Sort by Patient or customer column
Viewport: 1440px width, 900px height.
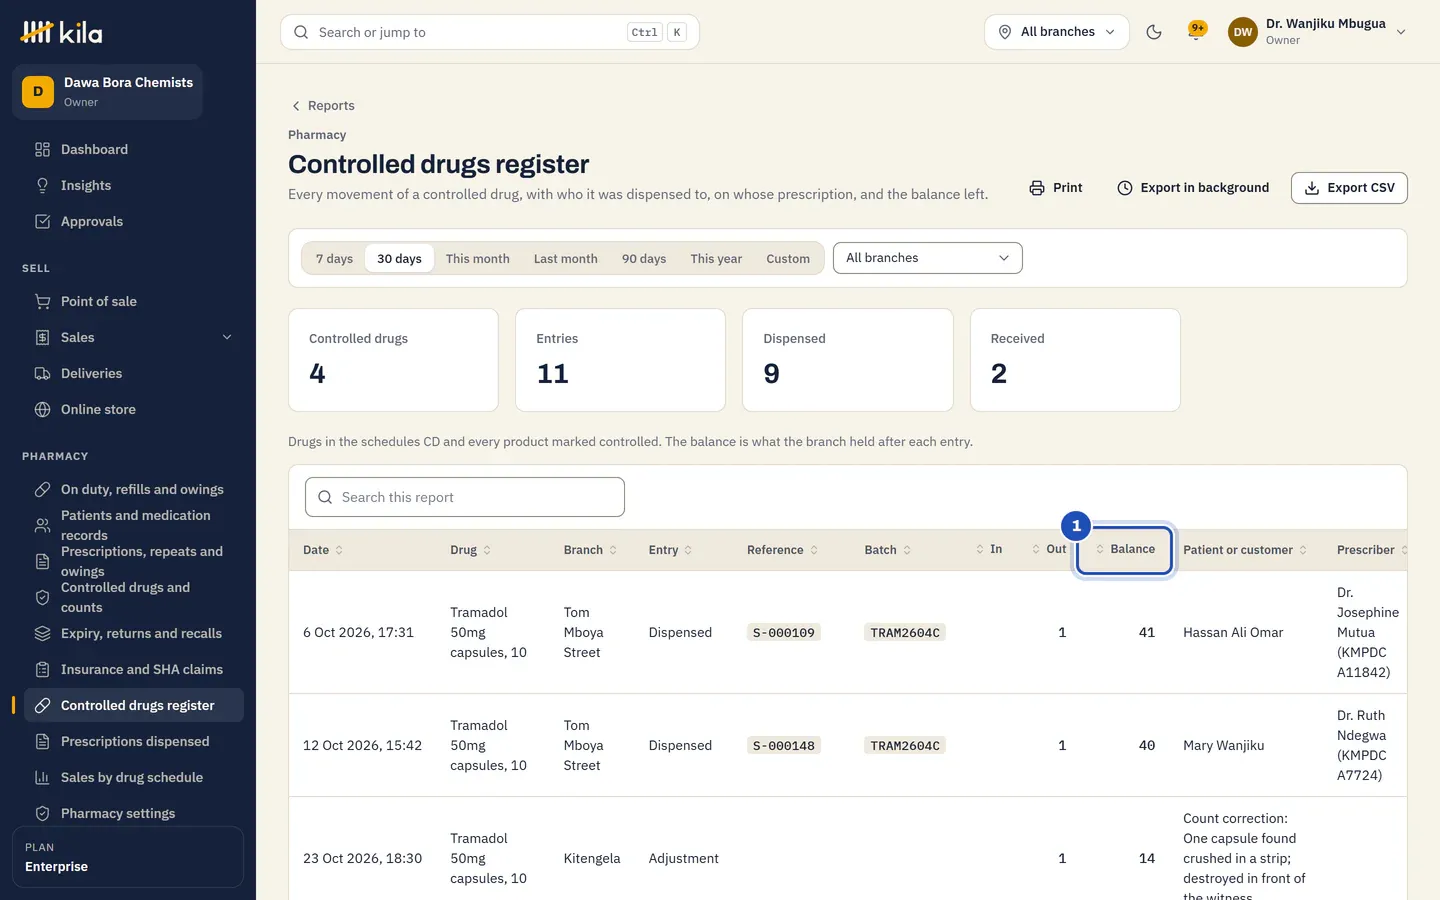(1245, 550)
